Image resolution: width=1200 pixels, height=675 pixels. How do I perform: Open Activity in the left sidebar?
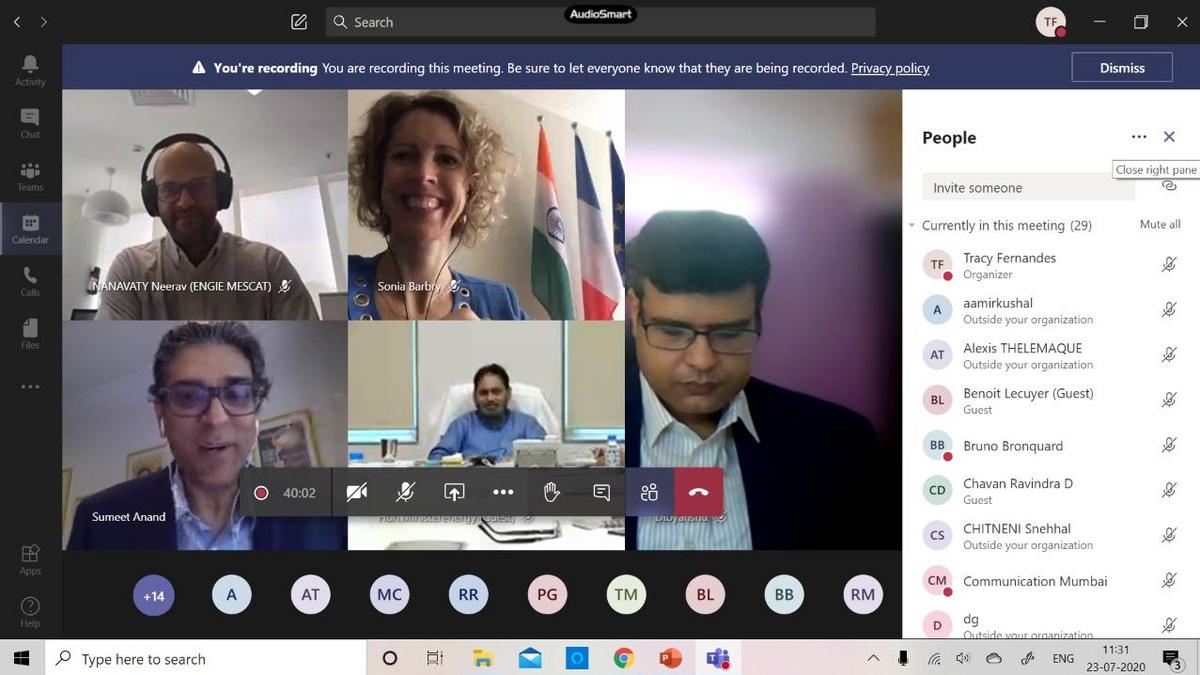pyautogui.click(x=30, y=70)
